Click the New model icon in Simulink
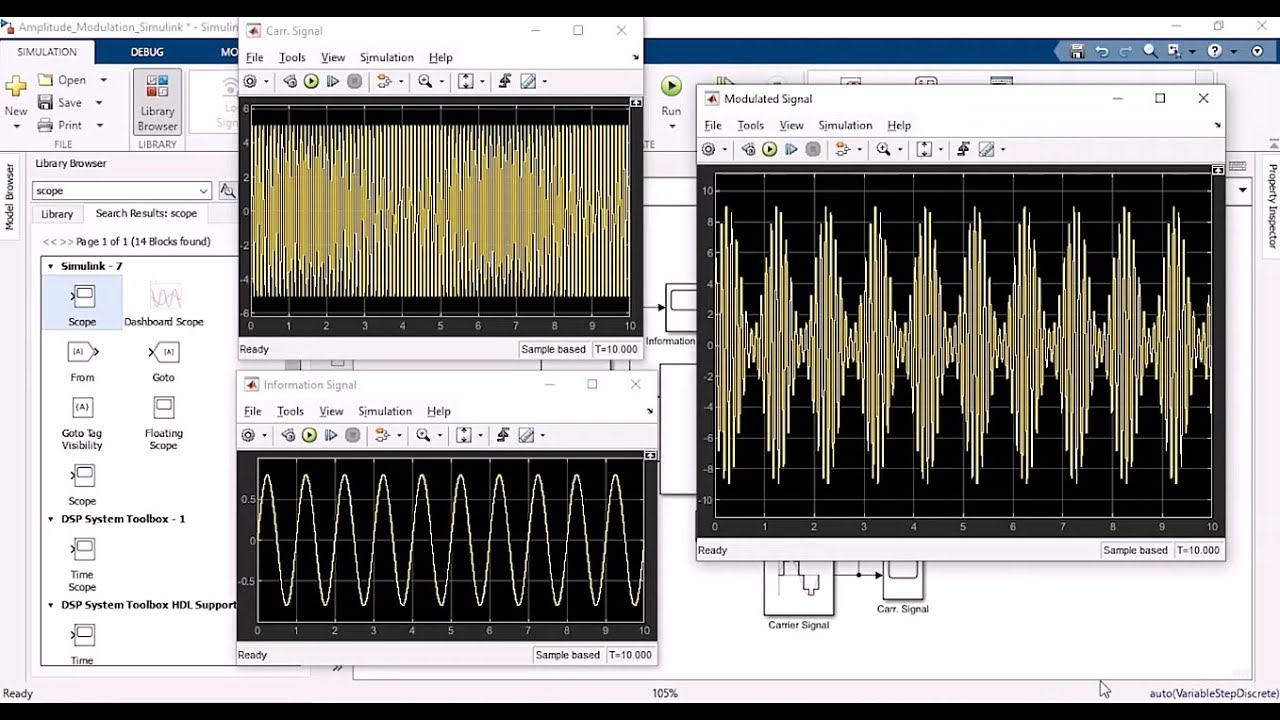This screenshot has height=720, width=1280. [x=16, y=87]
